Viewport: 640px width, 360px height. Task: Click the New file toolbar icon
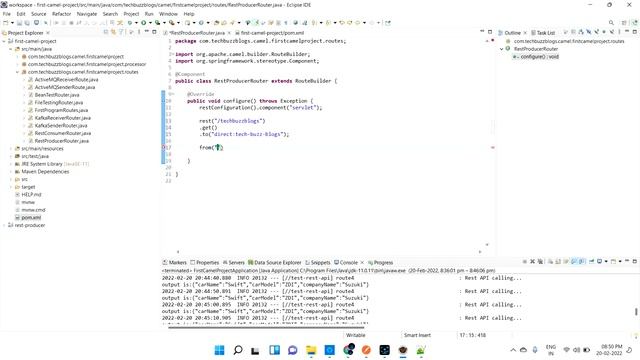coord(6,23)
